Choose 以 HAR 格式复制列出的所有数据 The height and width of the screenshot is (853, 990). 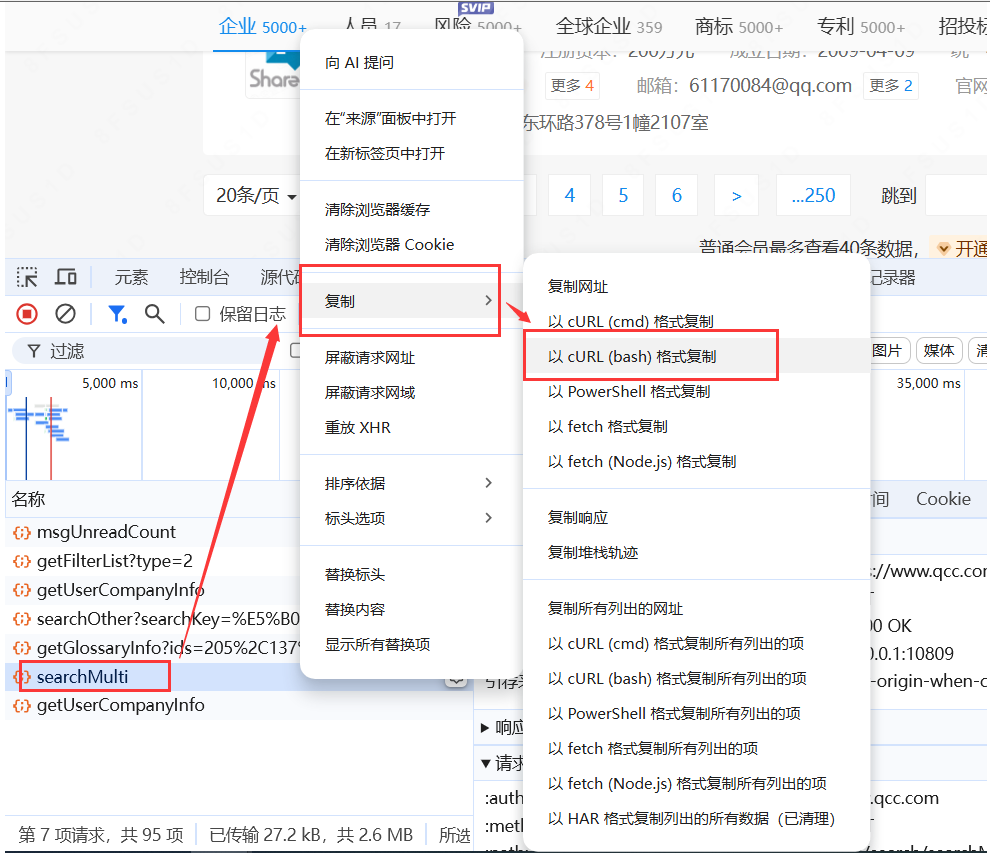691,819
